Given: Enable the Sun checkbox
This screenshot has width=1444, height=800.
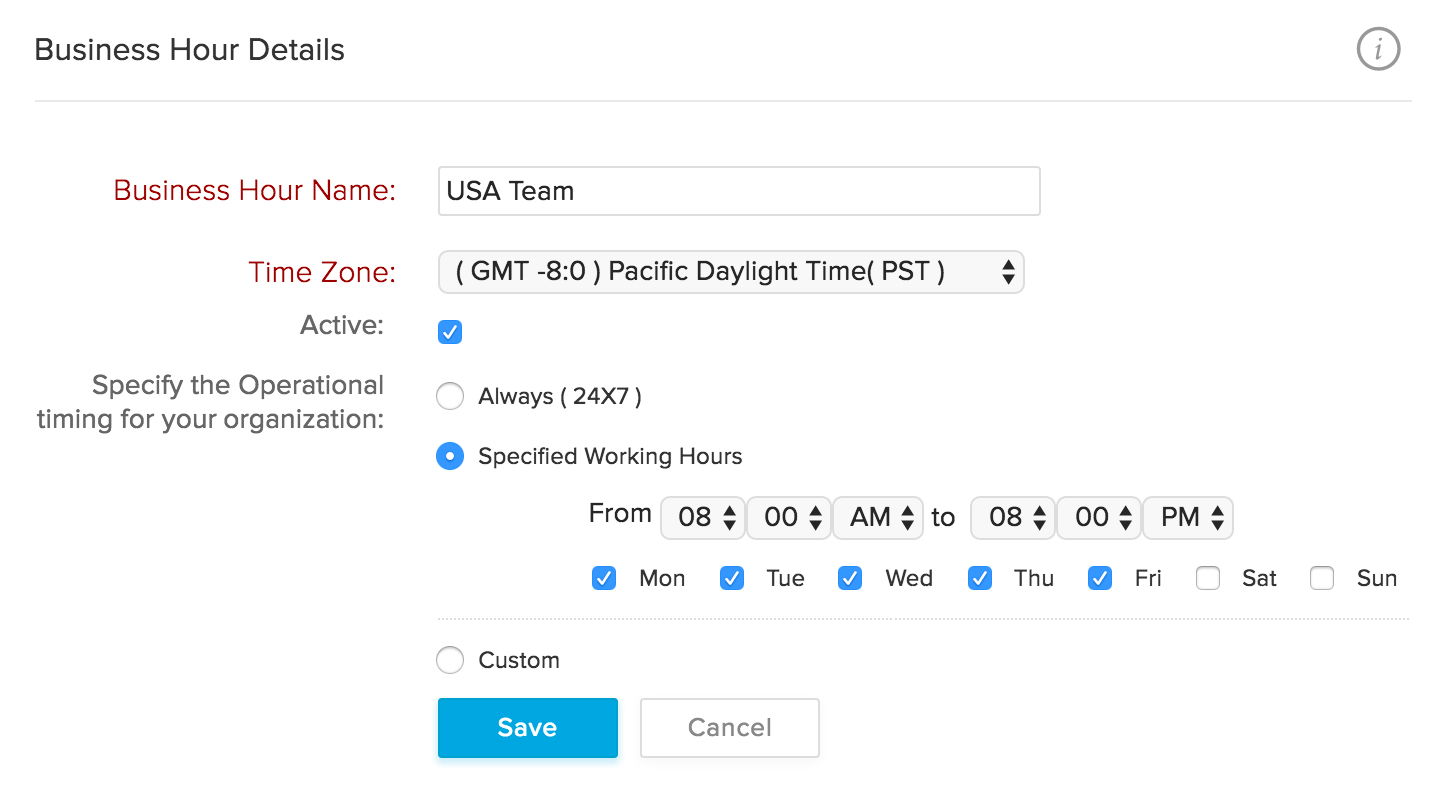Looking at the screenshot, I should (1322, 578).
